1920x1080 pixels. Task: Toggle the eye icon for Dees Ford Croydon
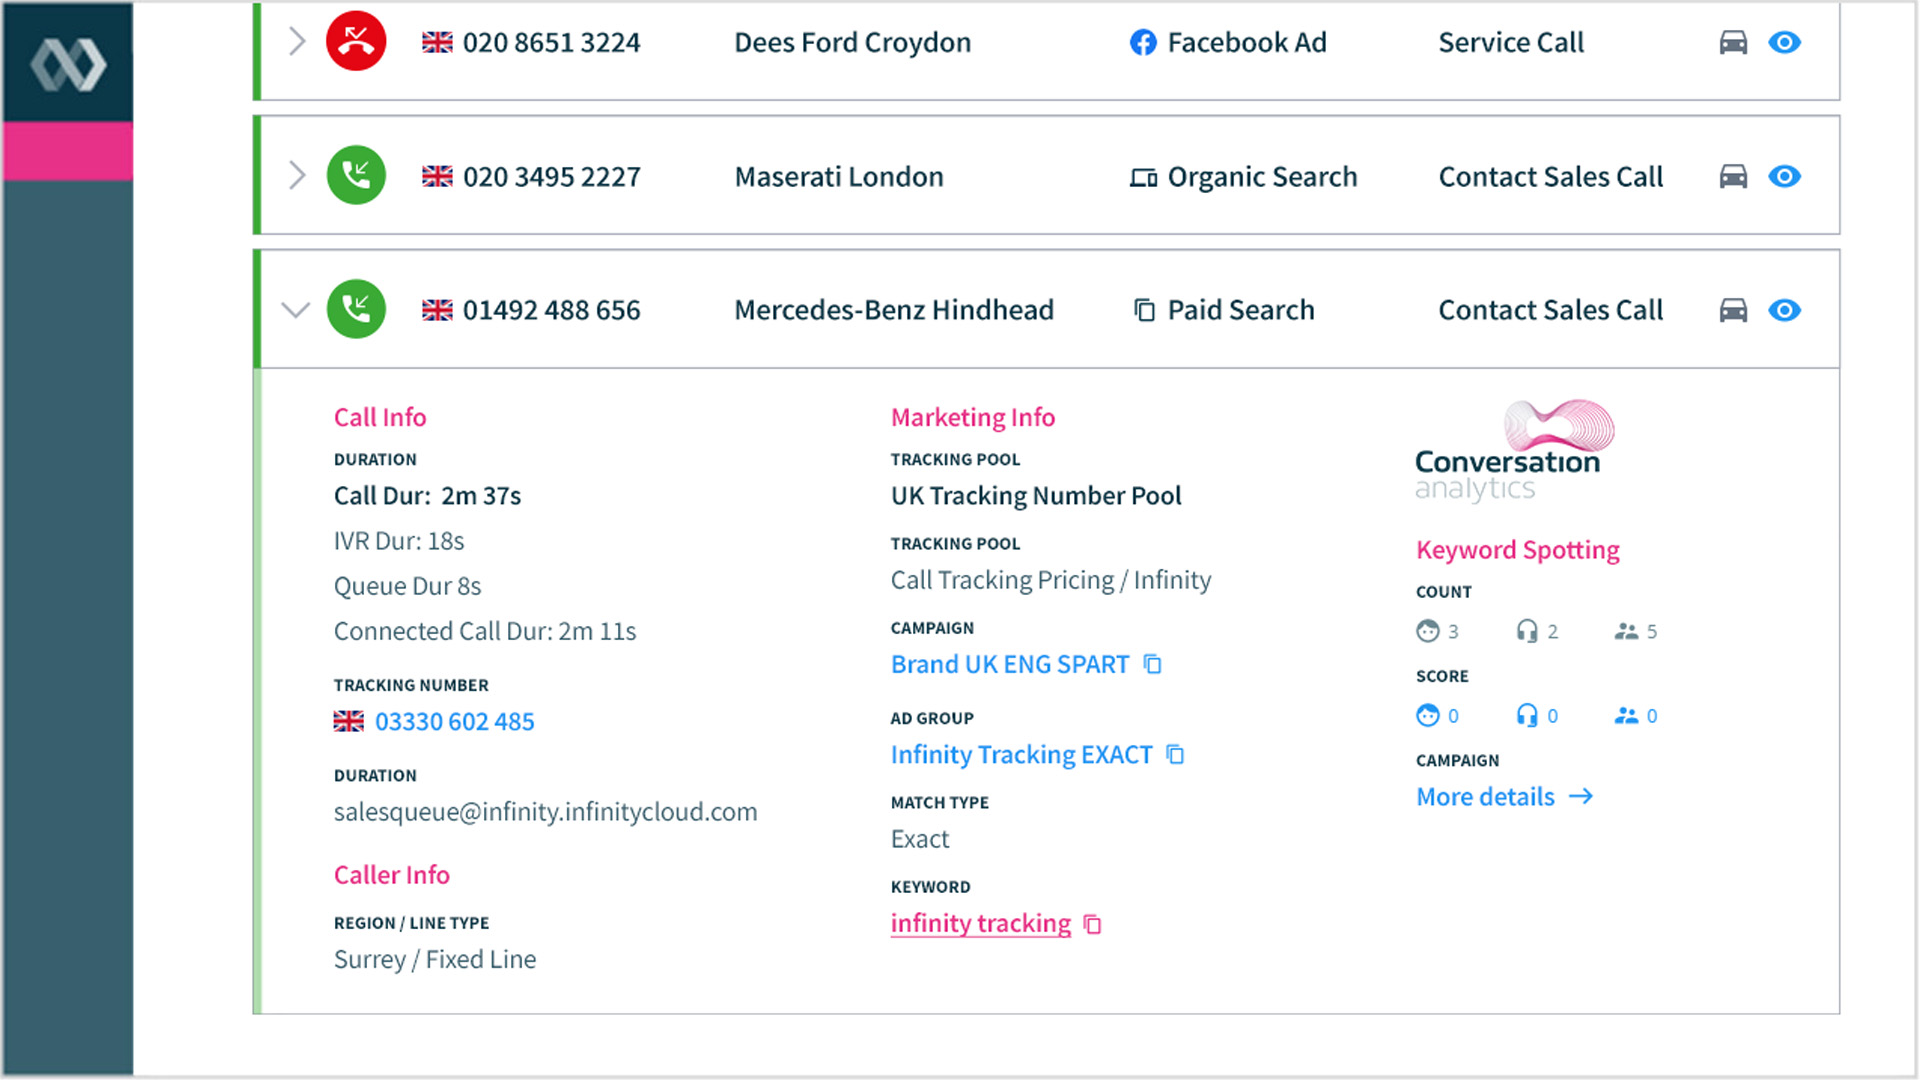pyautogui.click(x=1785, y=43)
